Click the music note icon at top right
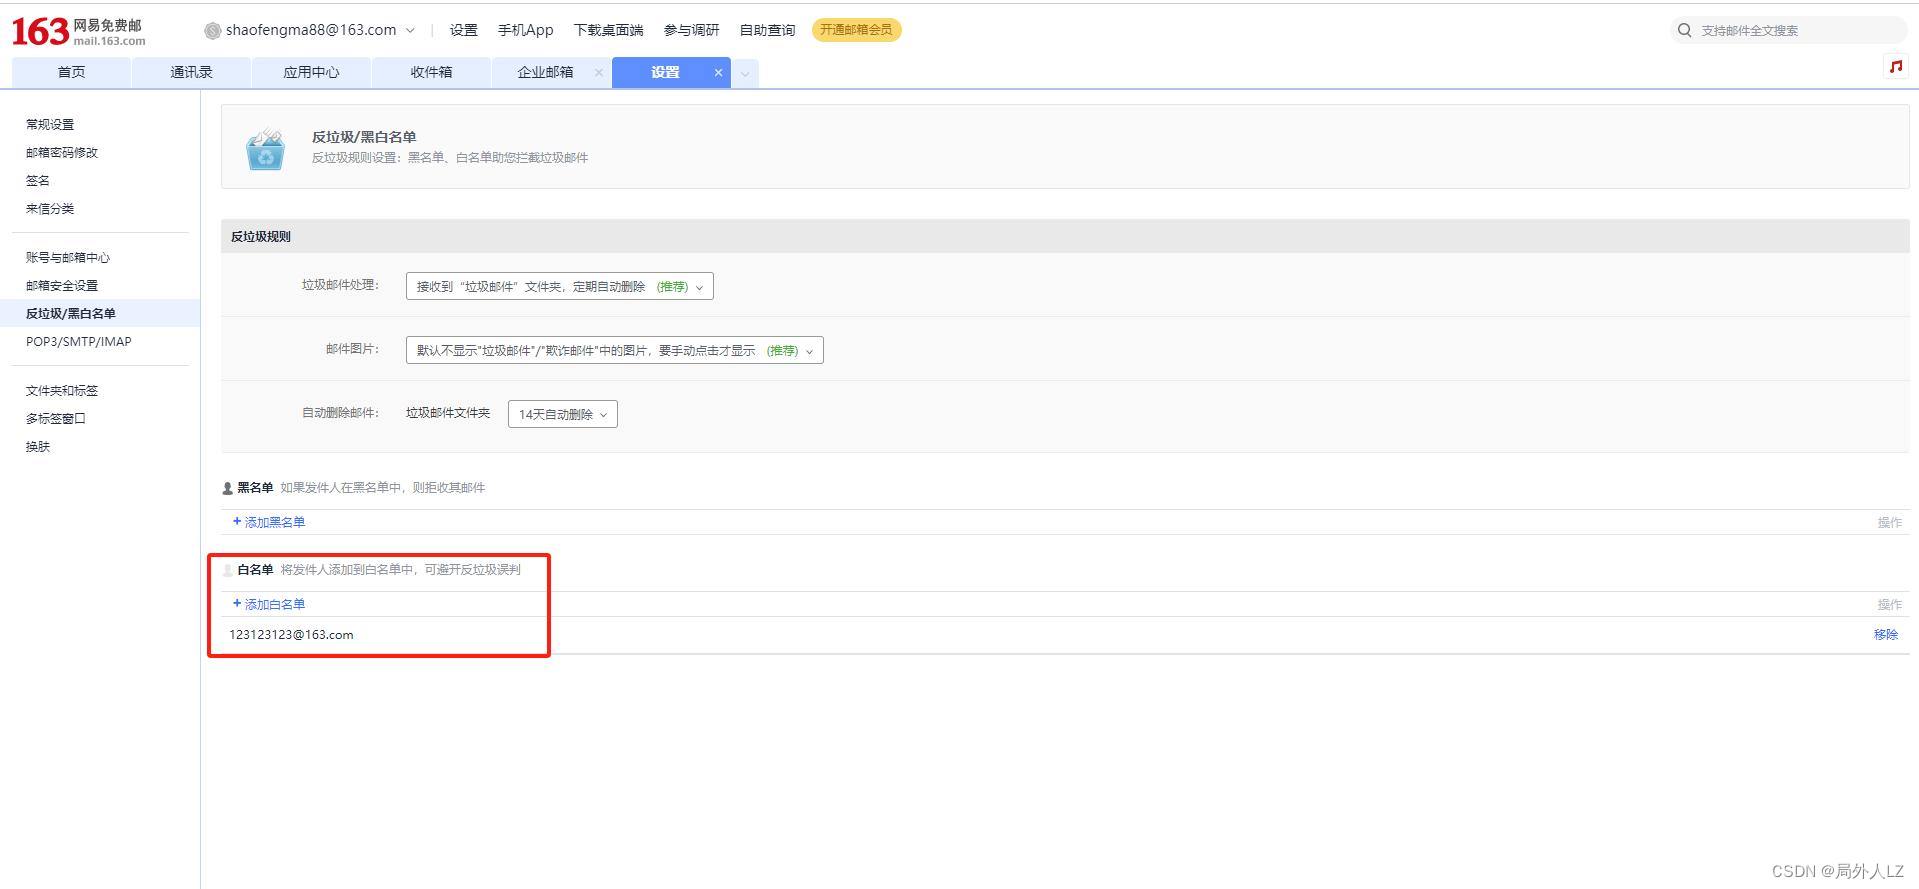 1895,67
